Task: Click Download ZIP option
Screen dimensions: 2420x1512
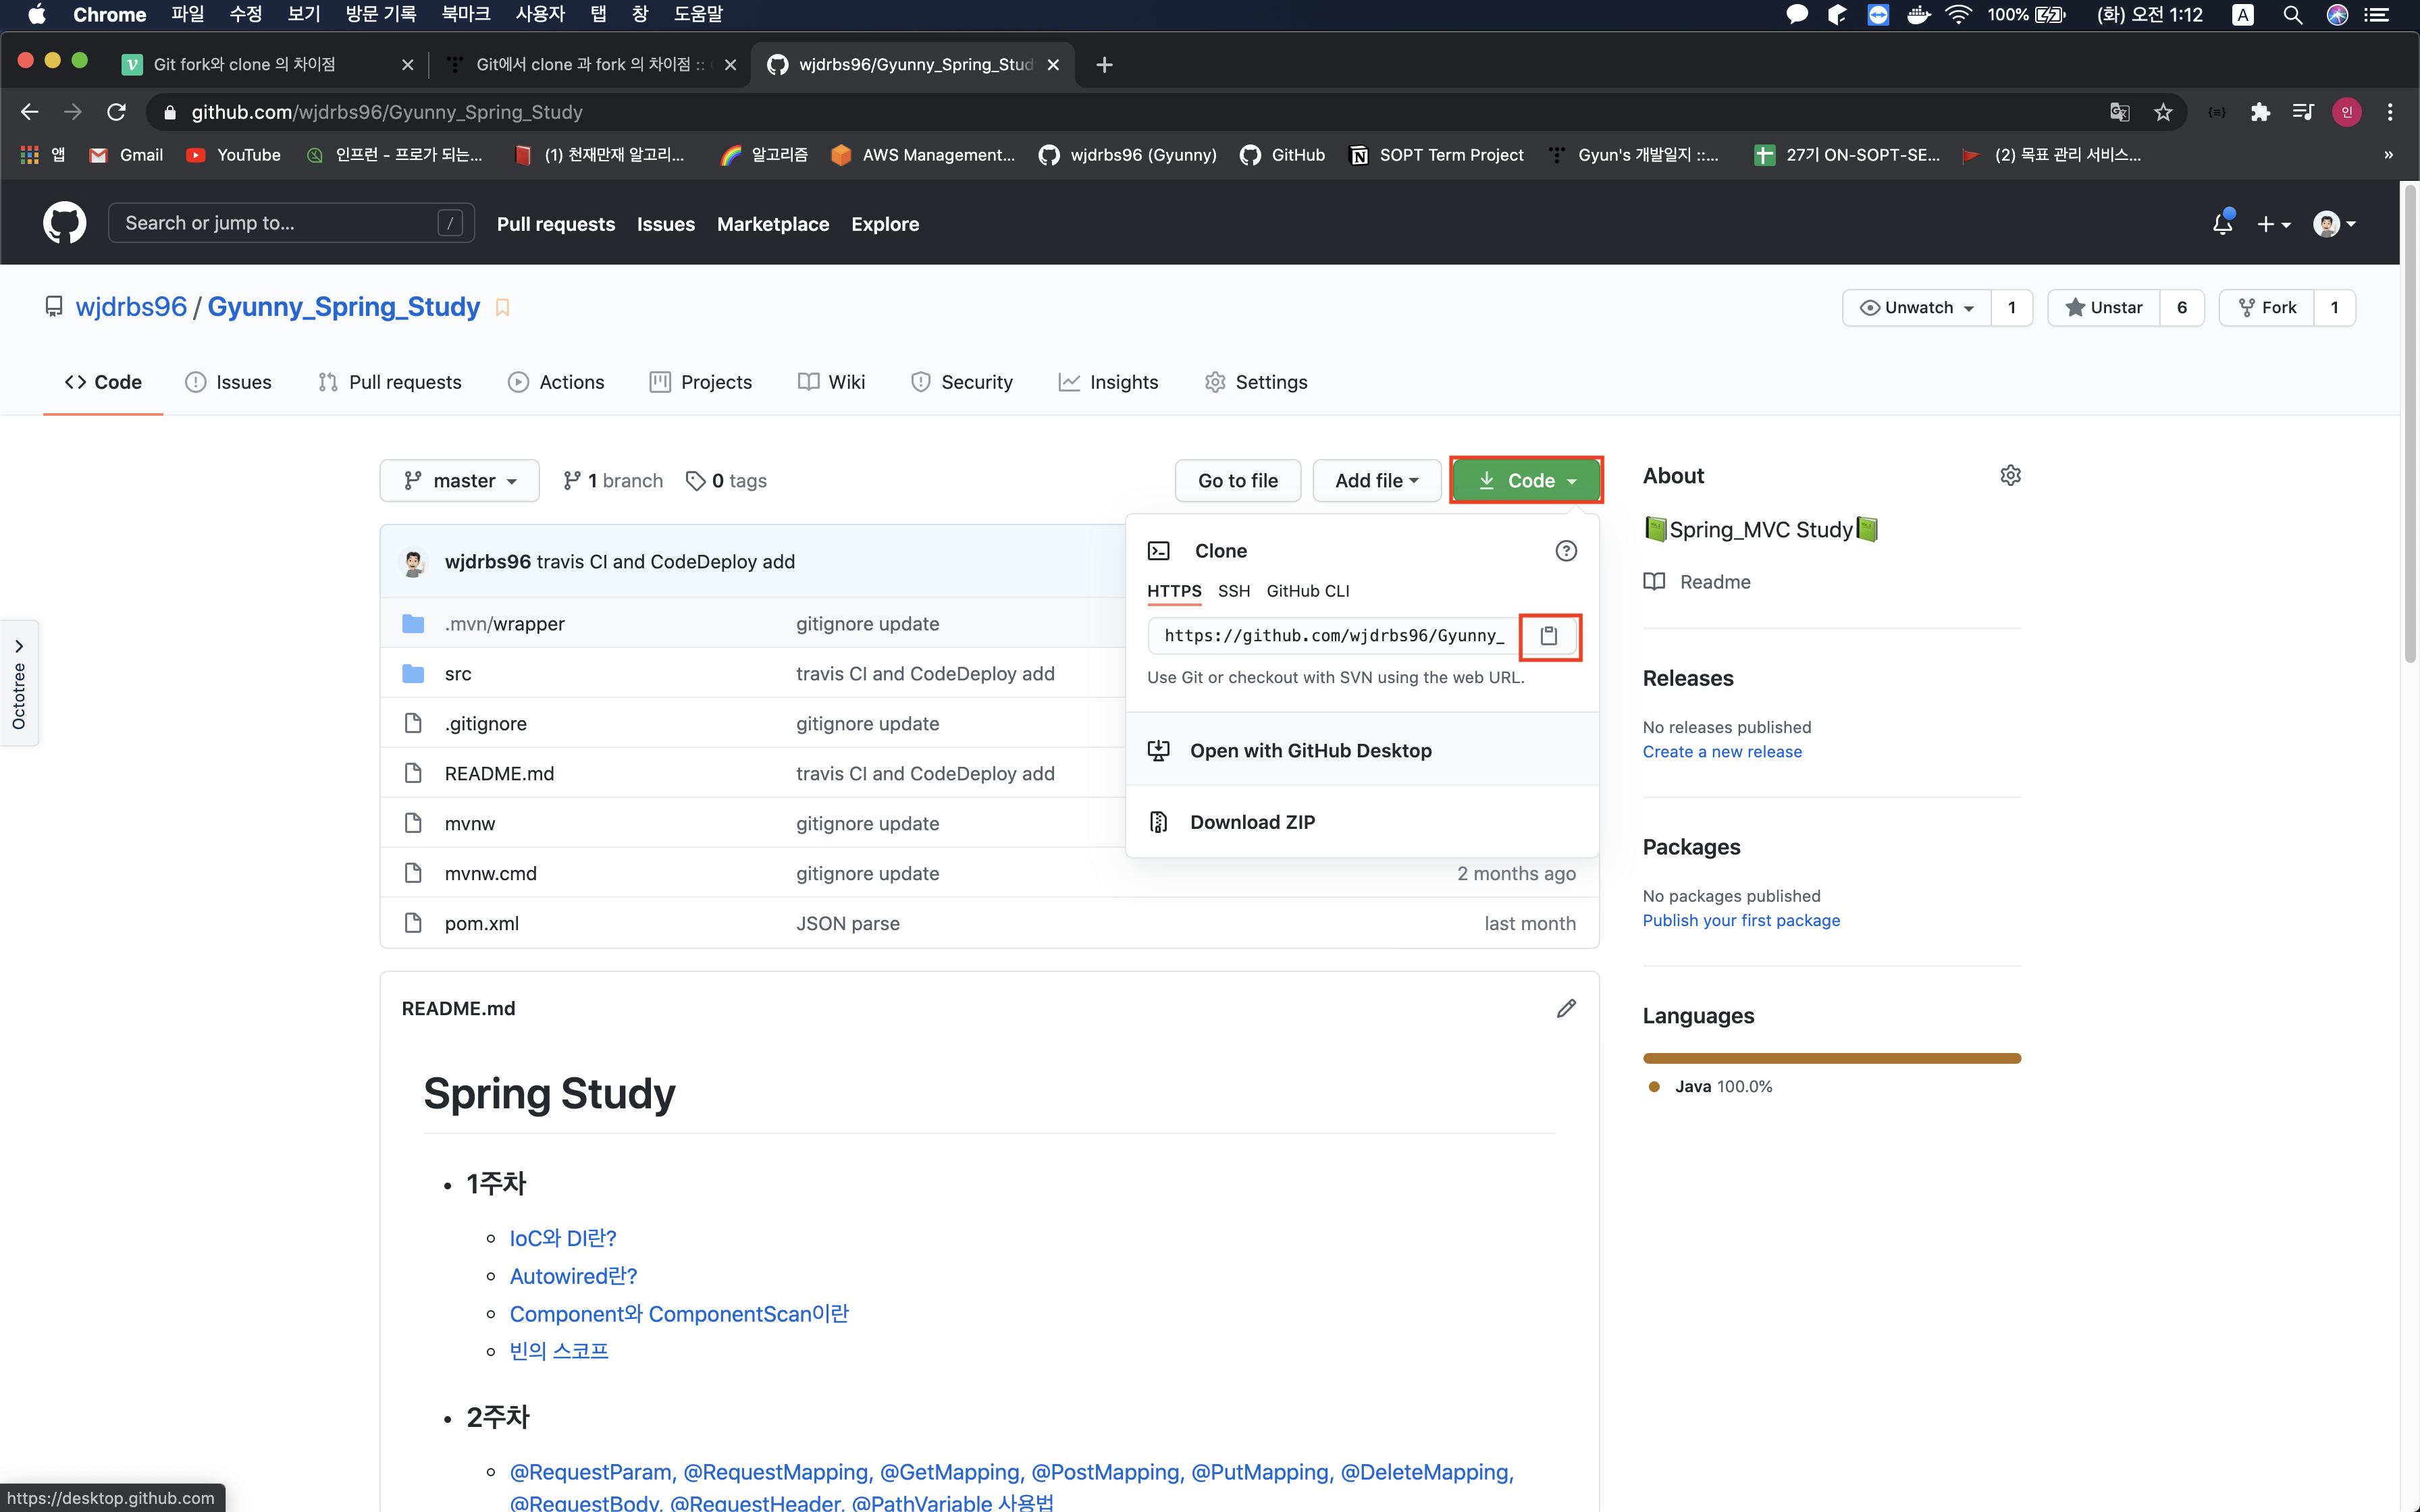Action: point(1252,822)
